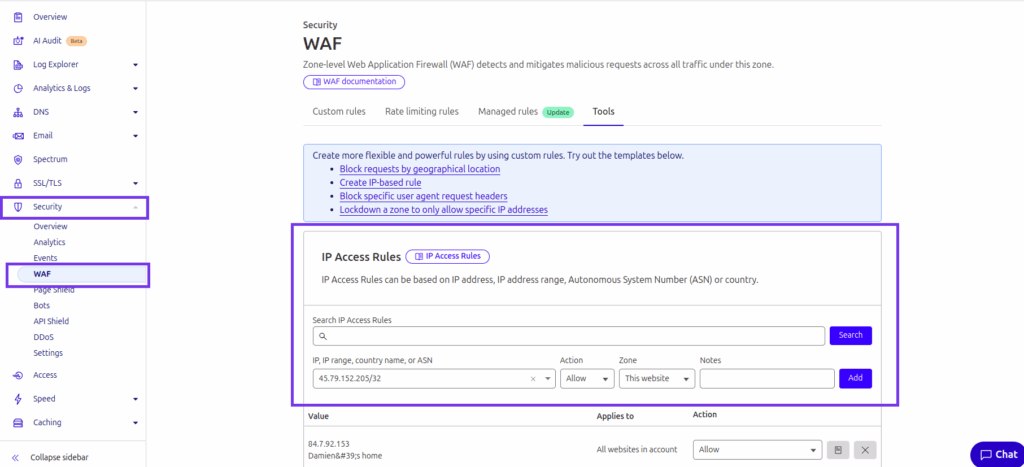Click the AI Audit robot icon
Image resolution: width=1024 pixels, height=467 pixels.
point(18,40)
